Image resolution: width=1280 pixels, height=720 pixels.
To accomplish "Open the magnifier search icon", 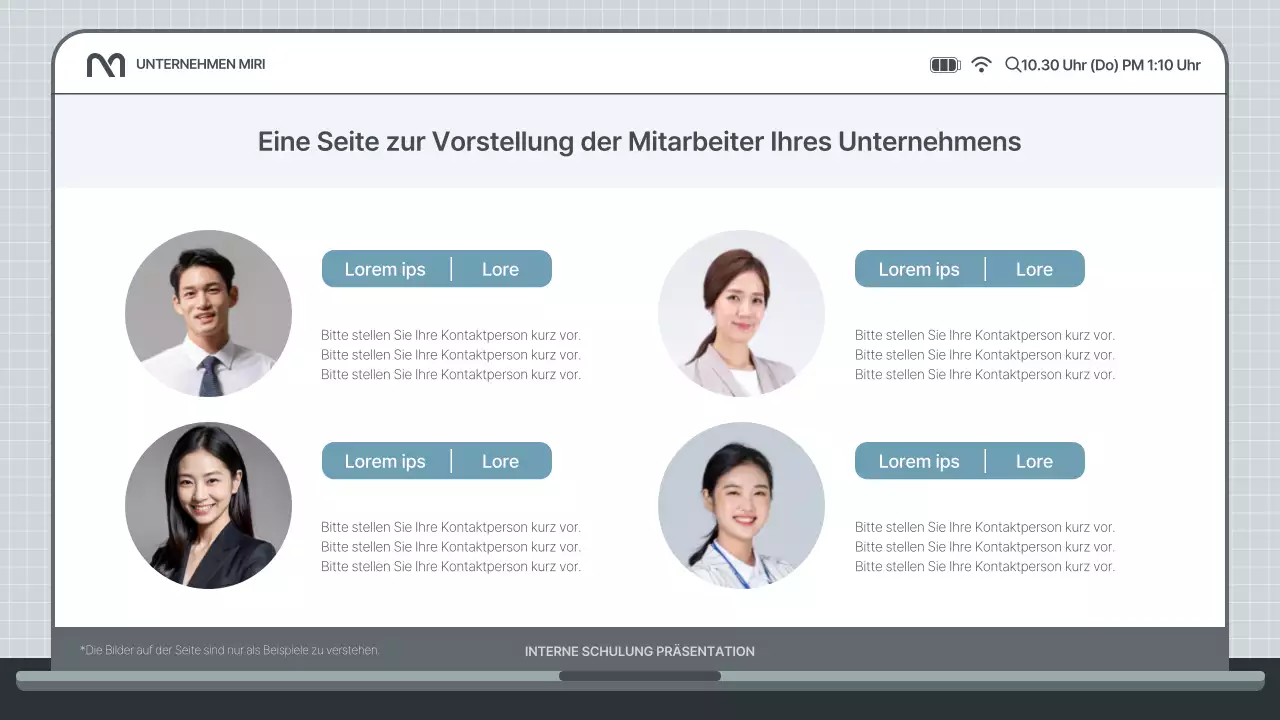I will (1014, 64).
